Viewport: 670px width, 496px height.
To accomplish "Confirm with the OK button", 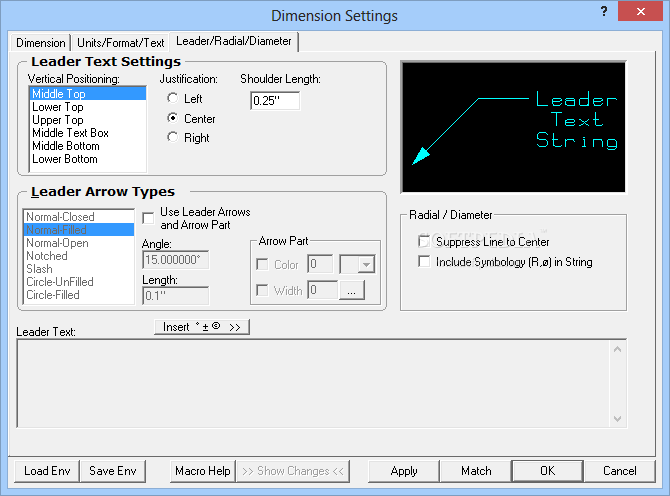I will tap(548, 471).
